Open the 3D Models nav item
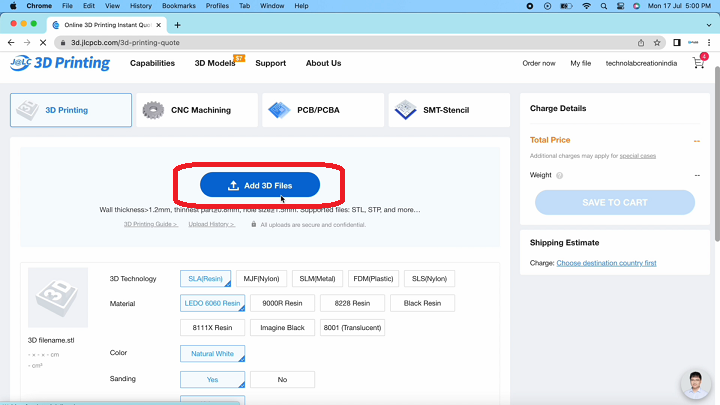Viewport: 720px width, 405px height. click(x=215, y=63)
